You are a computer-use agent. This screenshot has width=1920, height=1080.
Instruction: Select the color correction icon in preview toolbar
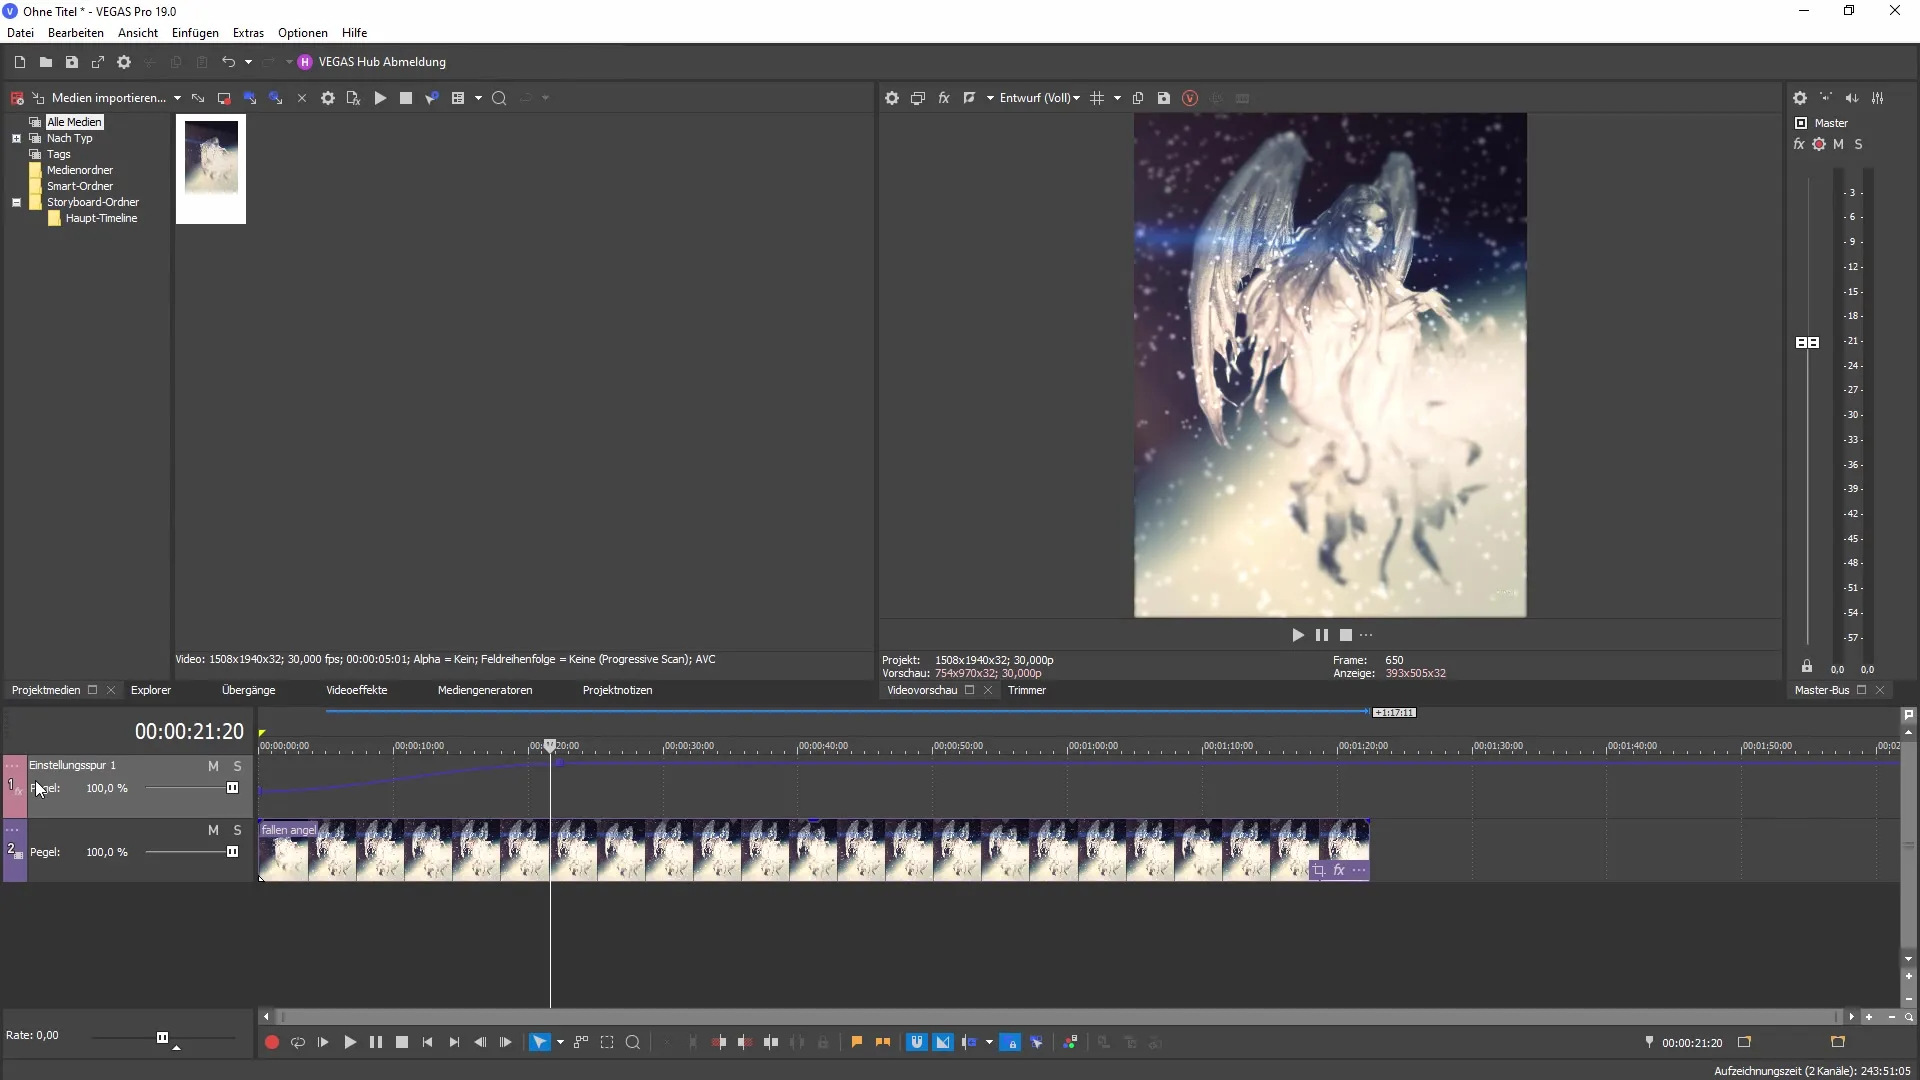pos(969,98)
